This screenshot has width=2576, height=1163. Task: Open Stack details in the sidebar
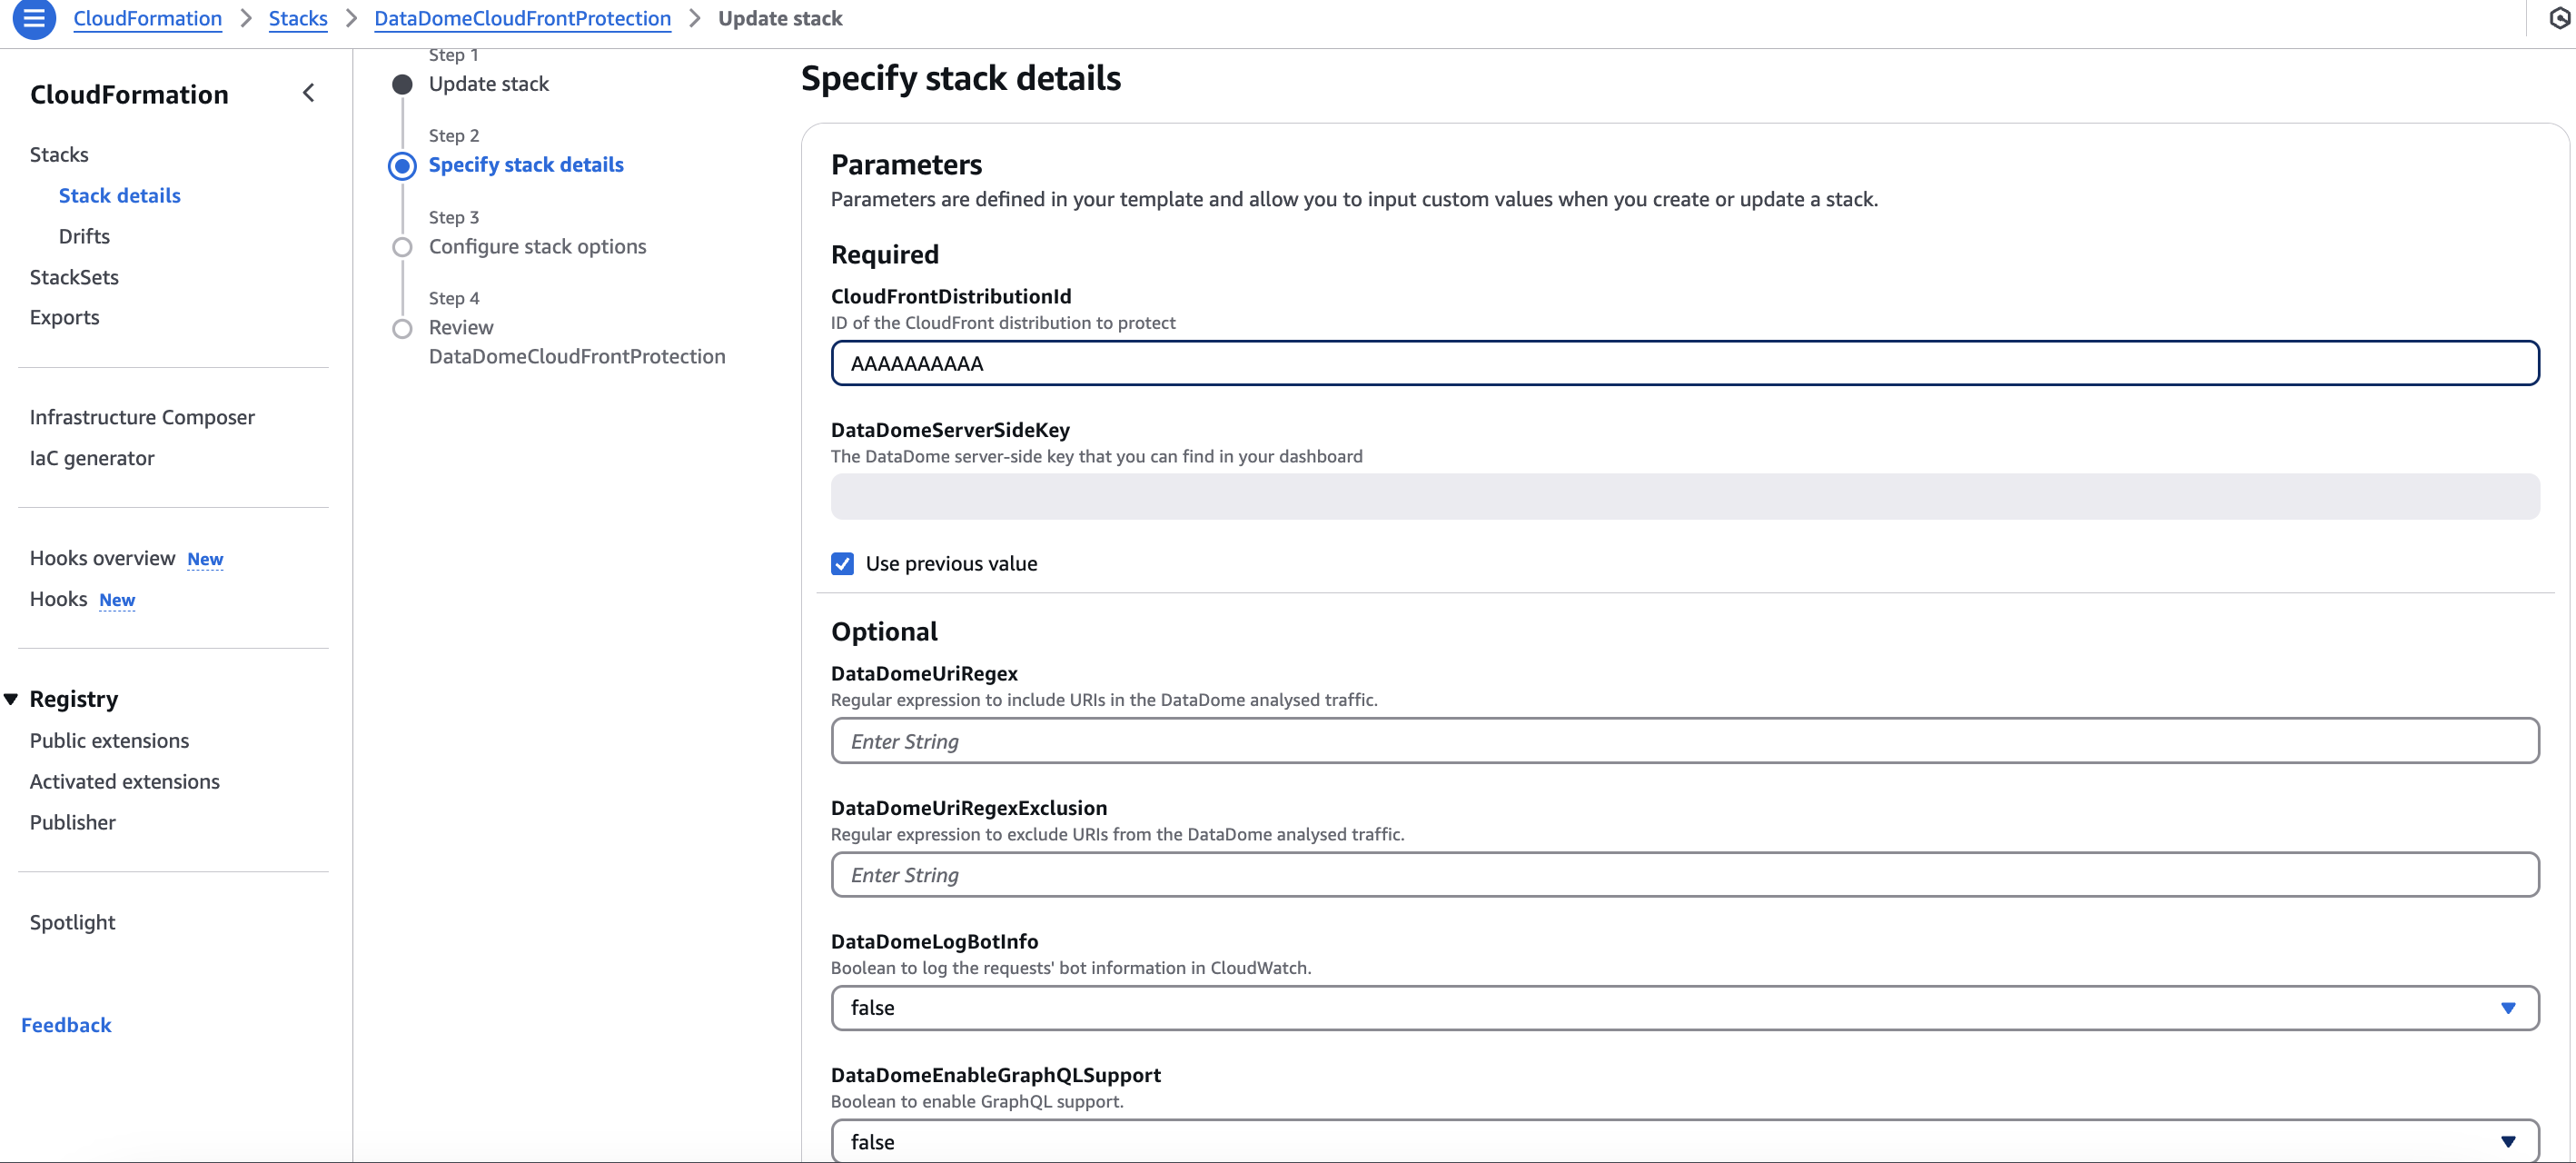[x=119, y=195]
